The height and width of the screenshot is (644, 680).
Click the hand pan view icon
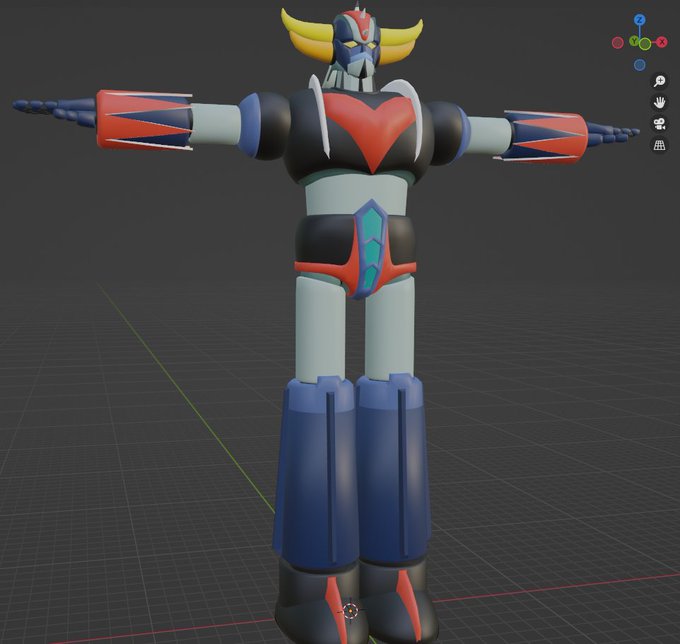[660, 102]
